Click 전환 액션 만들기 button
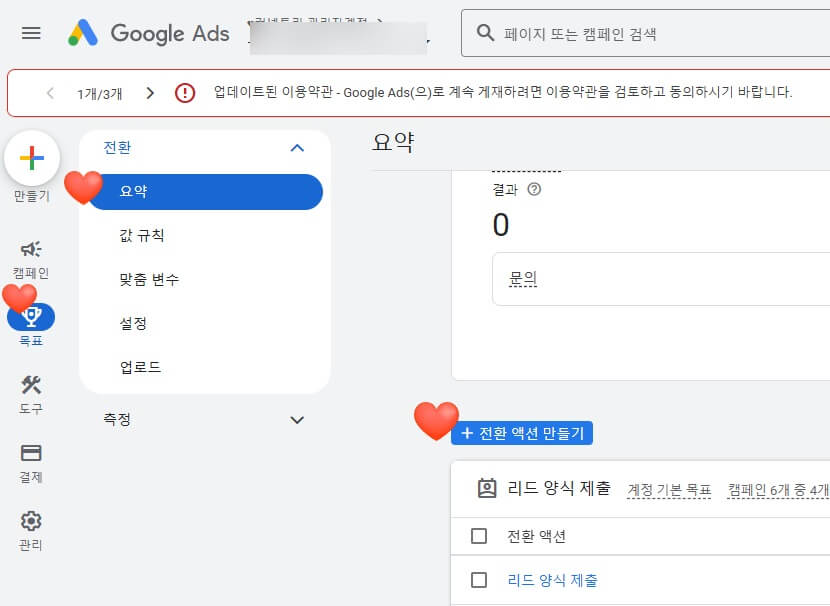Screen dimensions: 830x606 522,433
